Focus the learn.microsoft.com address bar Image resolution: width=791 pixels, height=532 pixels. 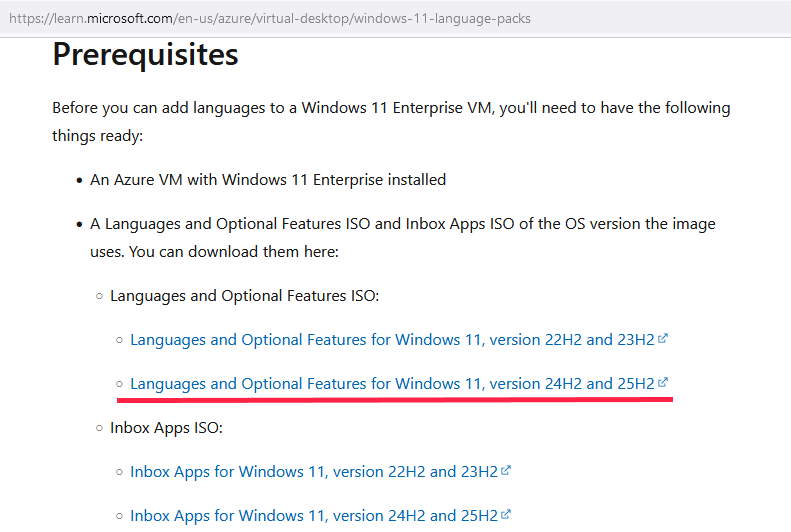(x=396, y=19)
